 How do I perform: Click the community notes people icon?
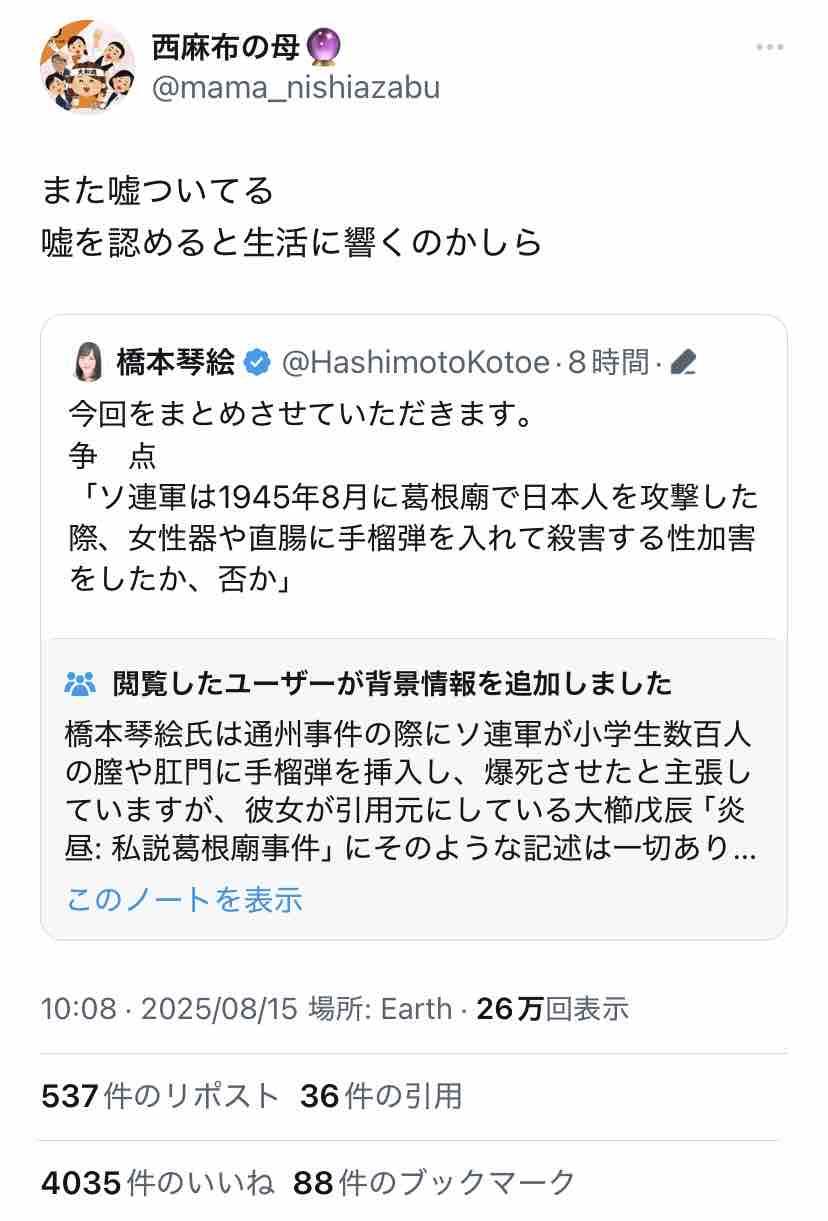pos(81,684)
